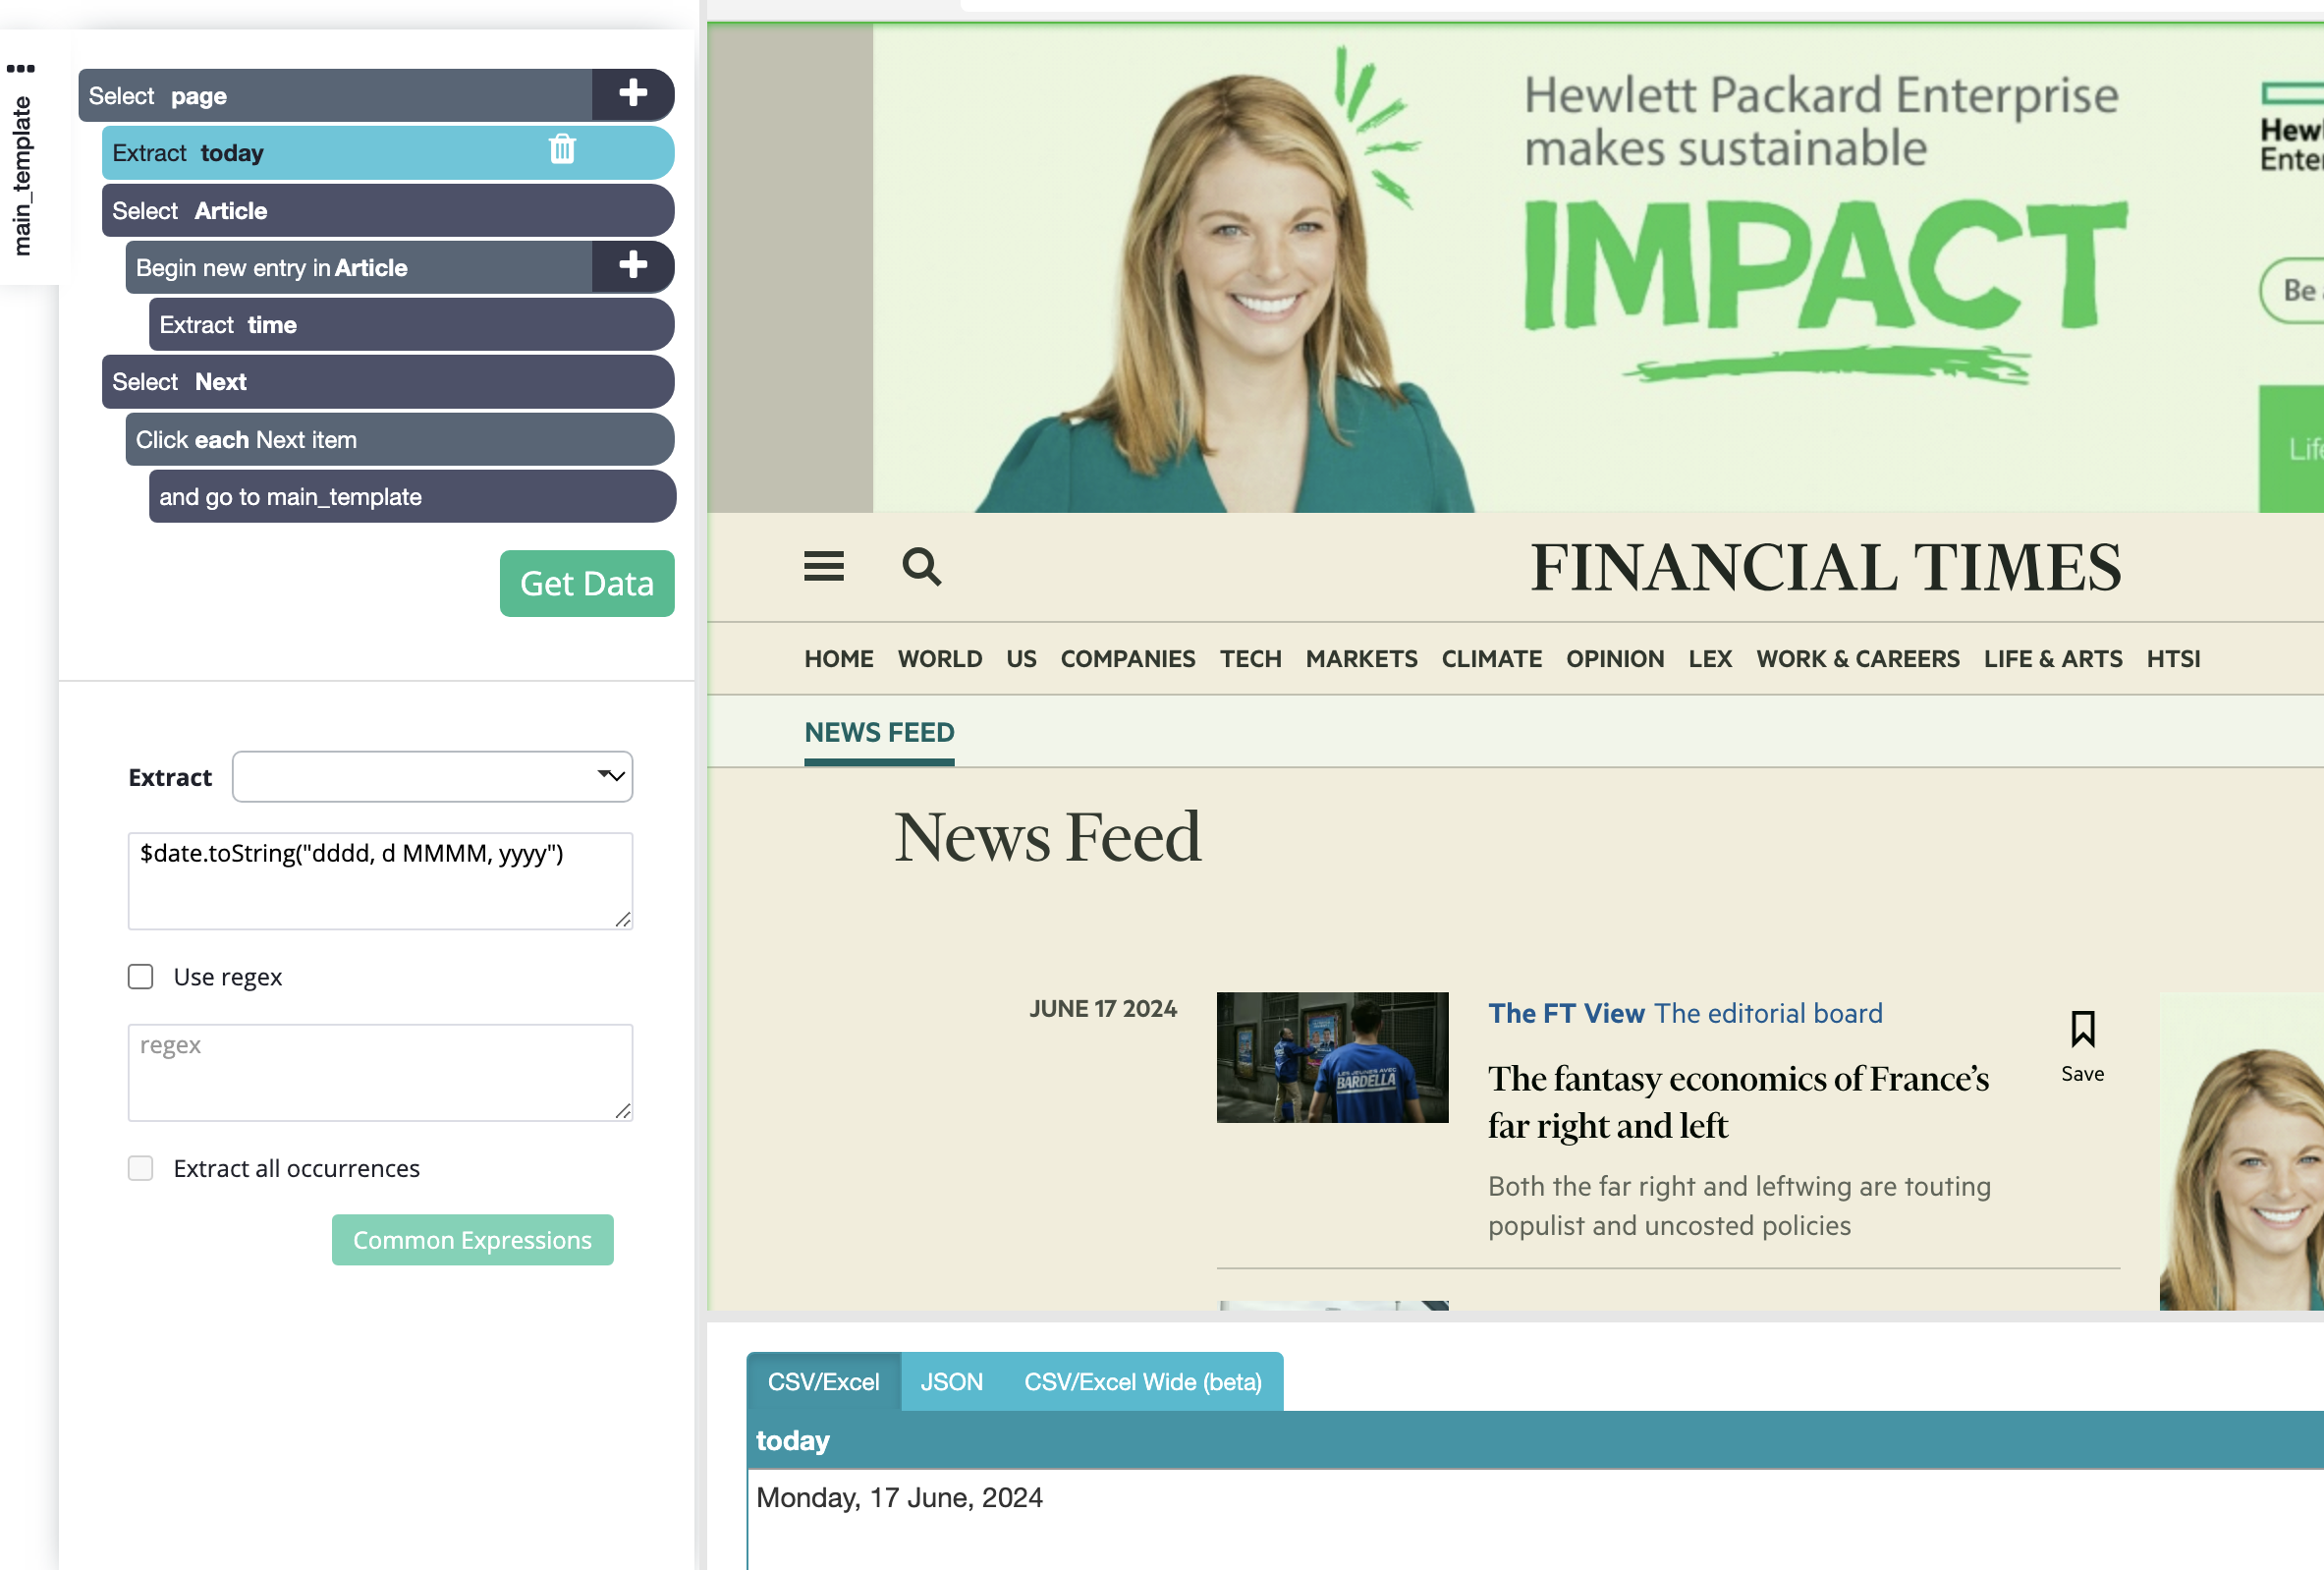Image resolution: width=2324 pixels, height=1570 pixels.
Task: Open the Extract type dropdown
Action: click(432, 776)
